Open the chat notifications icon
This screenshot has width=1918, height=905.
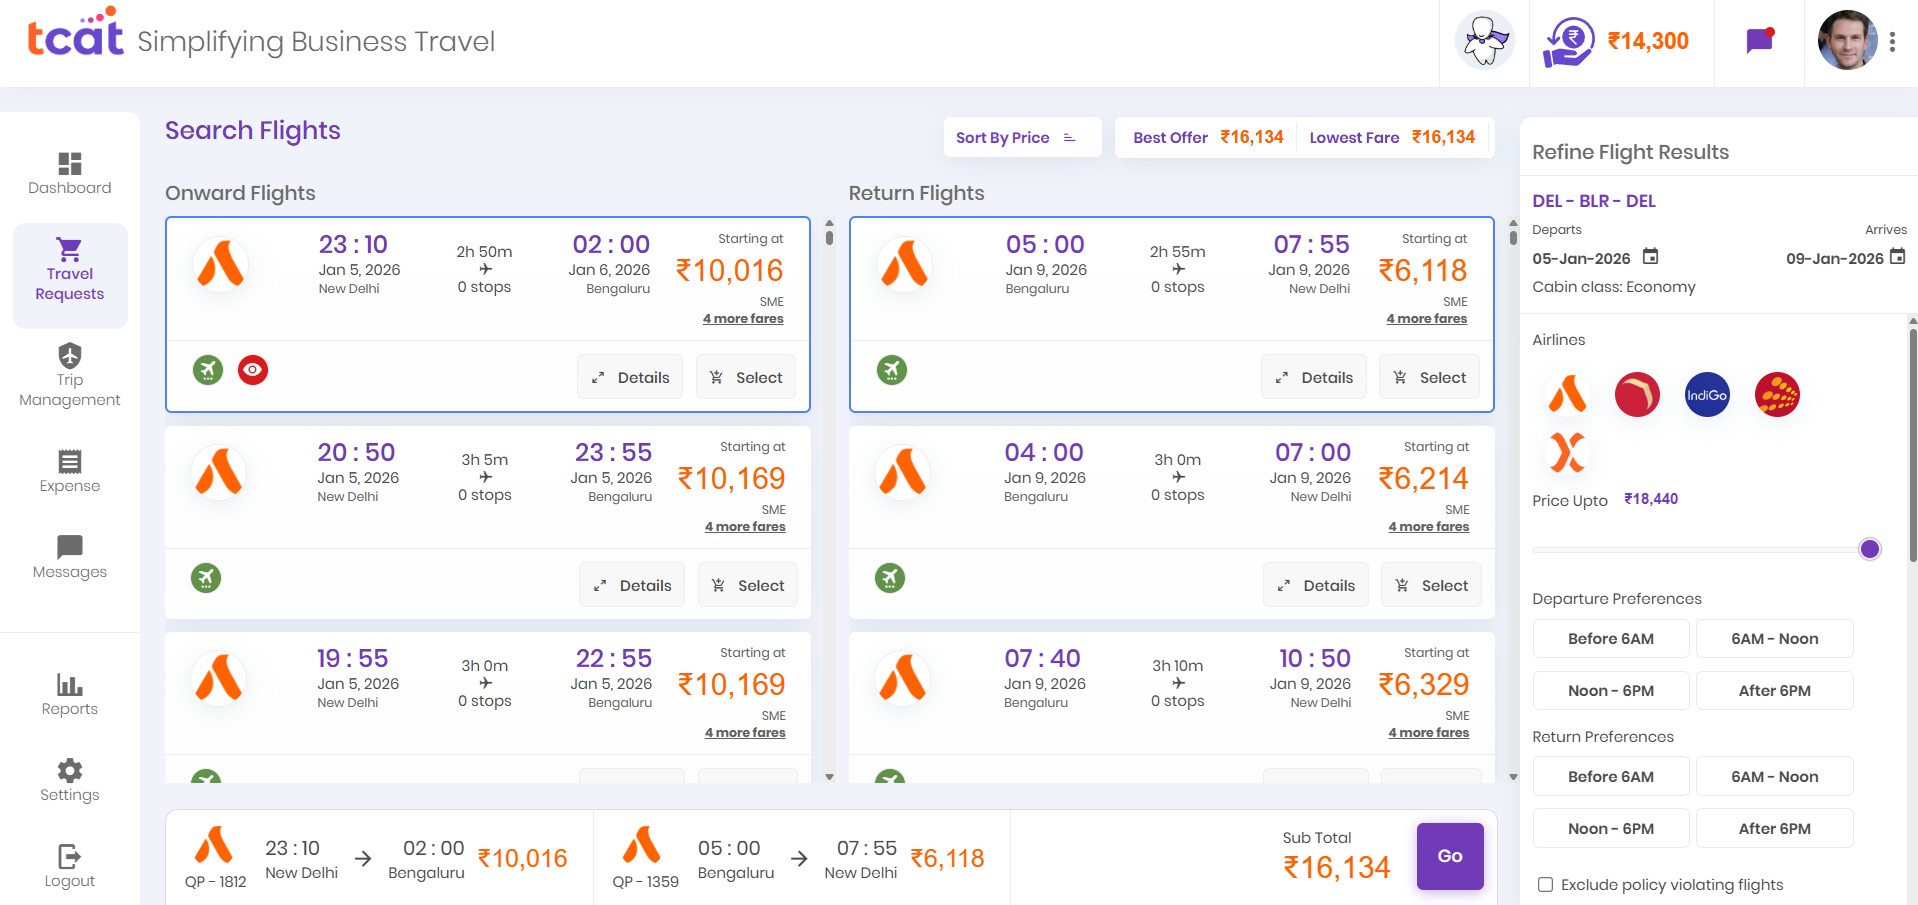(x=1759, y=41)
